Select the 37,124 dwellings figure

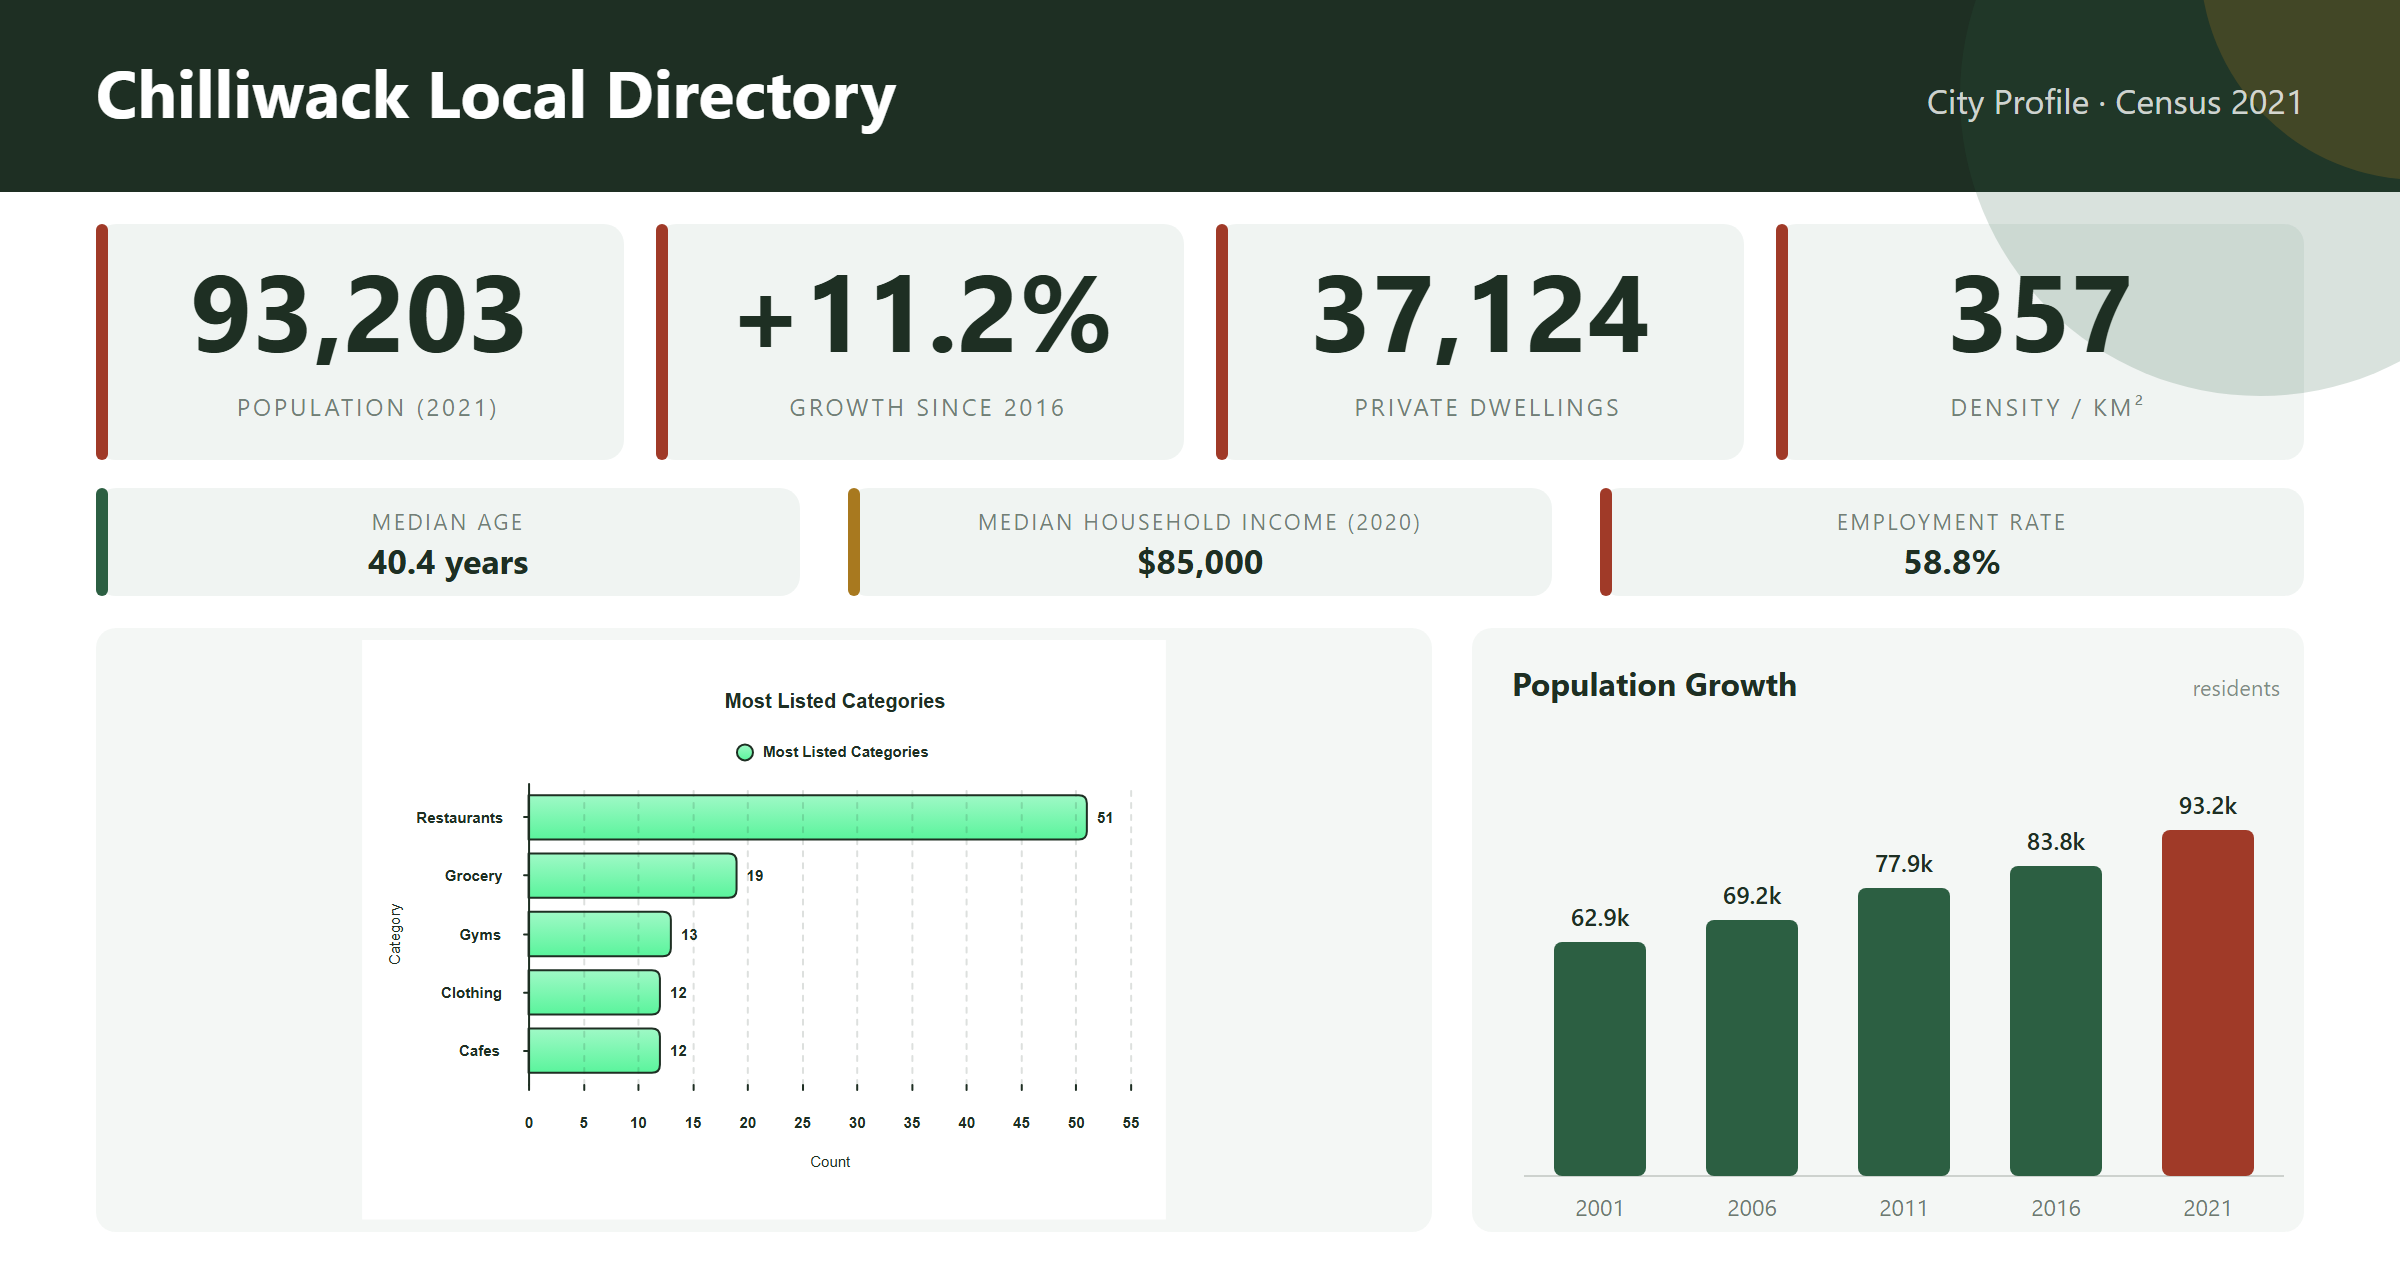coord(1480,316)
